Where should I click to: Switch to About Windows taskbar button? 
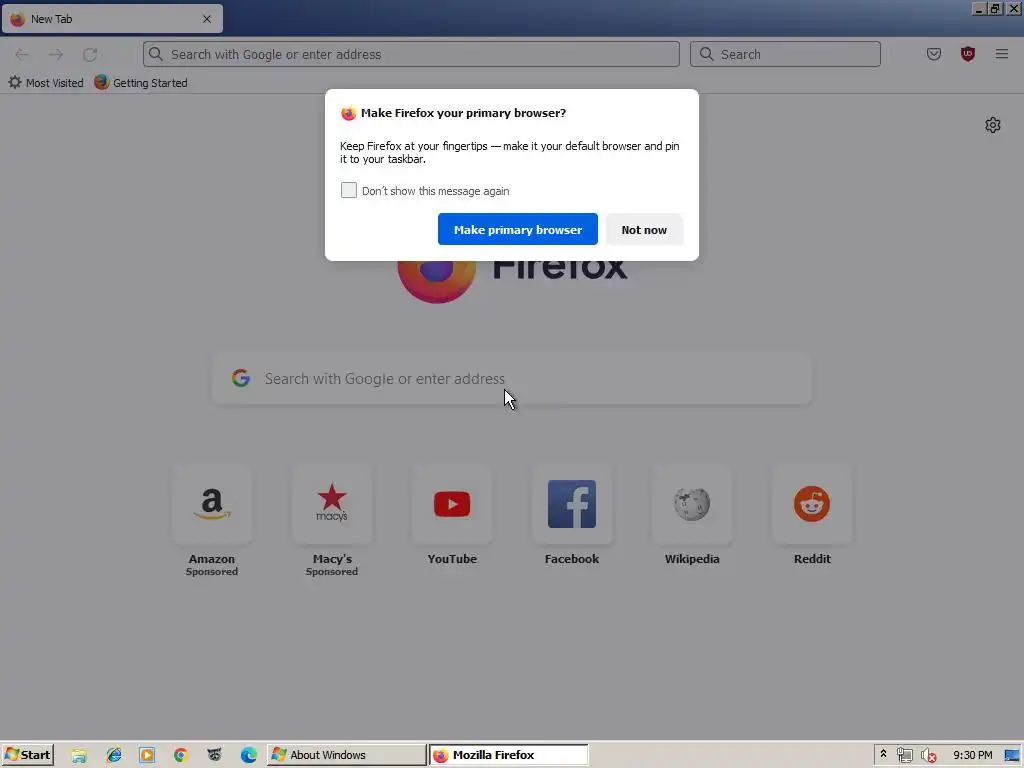point(346,755)
